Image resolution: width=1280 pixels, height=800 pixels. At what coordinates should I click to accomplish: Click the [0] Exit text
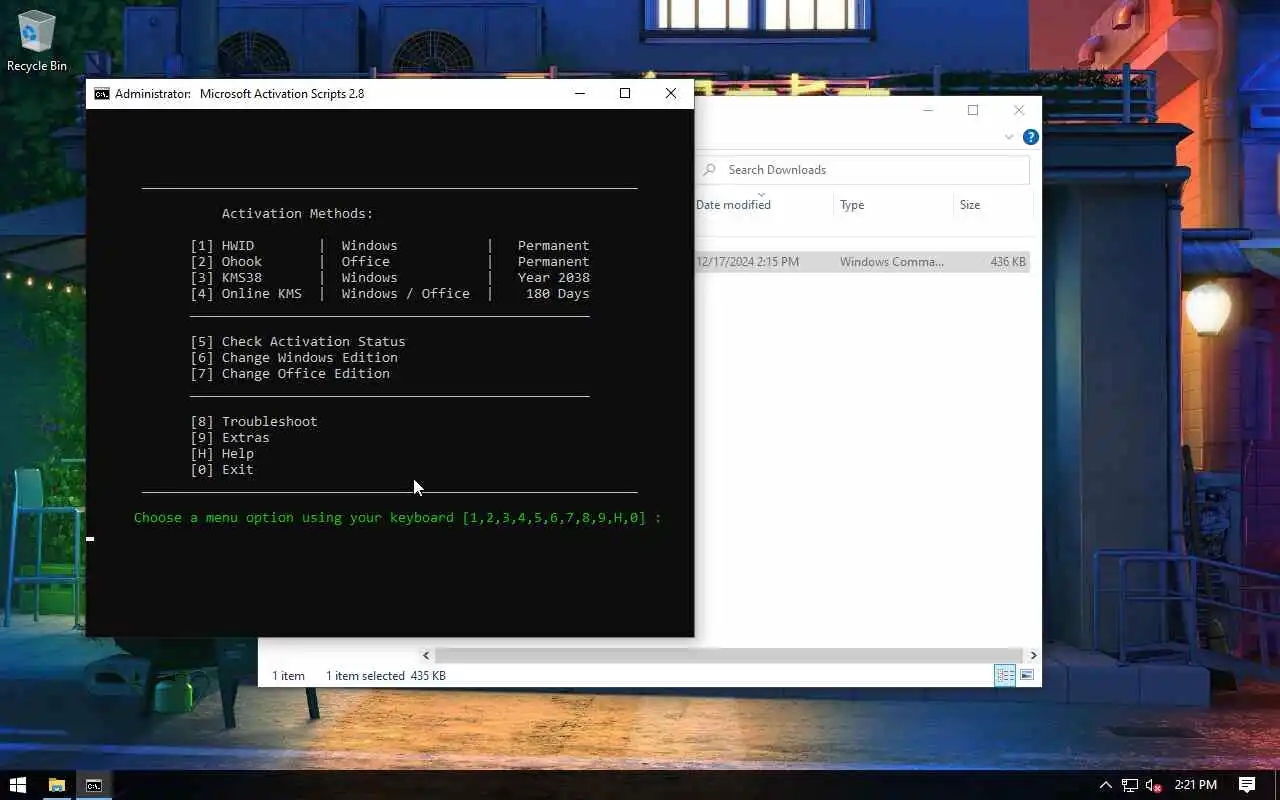222,469
